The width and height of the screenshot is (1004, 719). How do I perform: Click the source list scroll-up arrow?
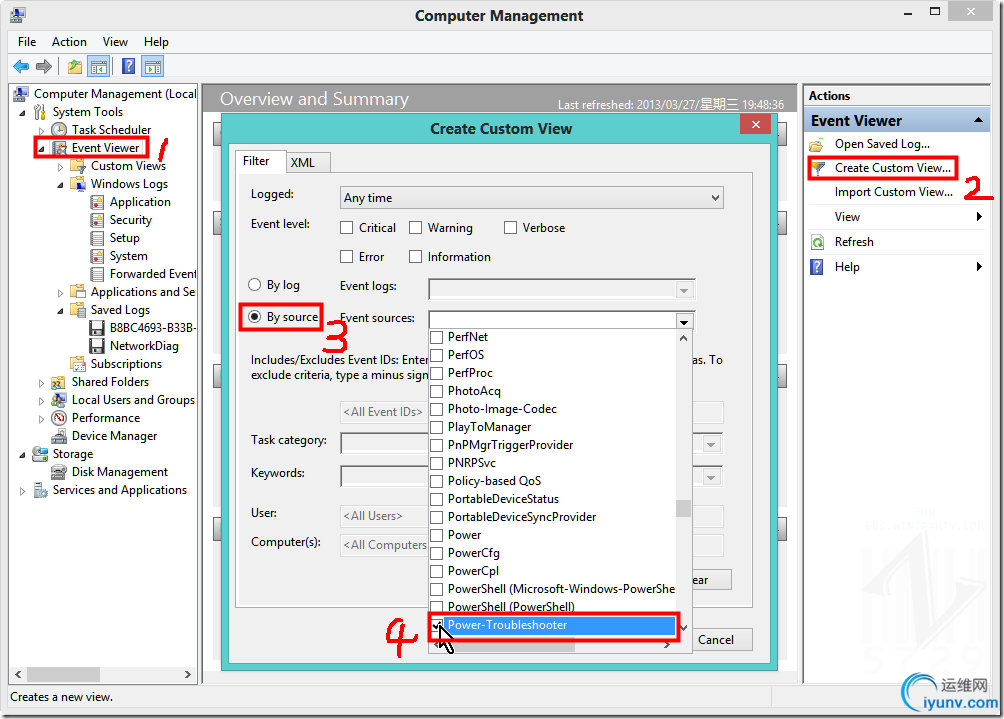[x=683, y=339]
